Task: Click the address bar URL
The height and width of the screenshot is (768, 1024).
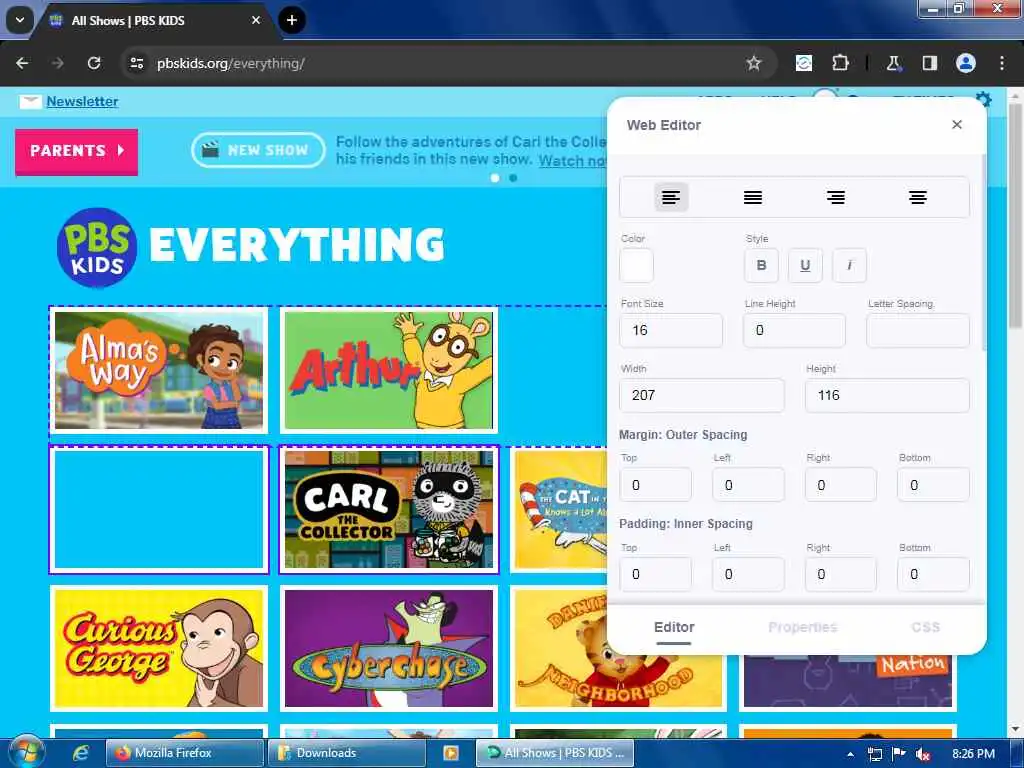Action: pos(231,63)
